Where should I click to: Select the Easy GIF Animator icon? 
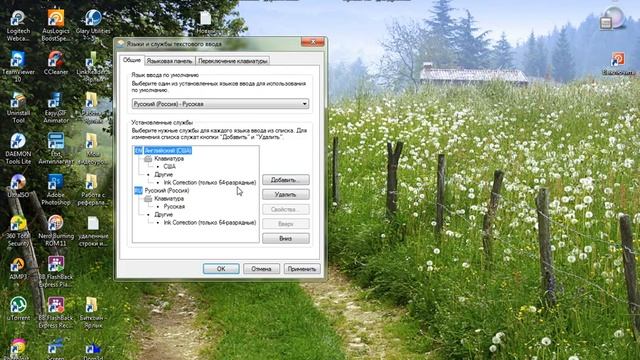(56, 108)
